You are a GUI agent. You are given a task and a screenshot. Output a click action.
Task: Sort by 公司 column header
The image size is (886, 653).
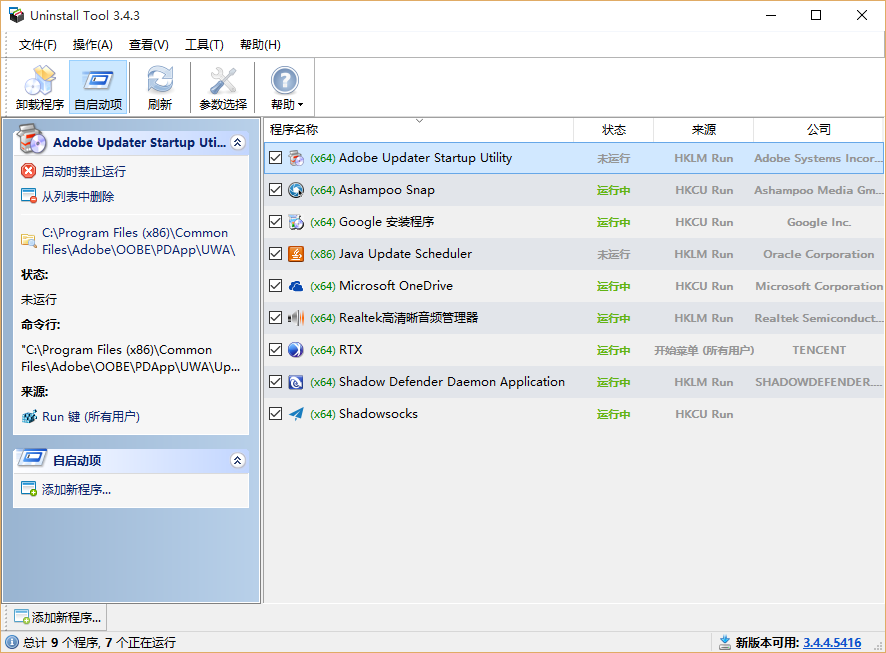[x=818, y=129]
